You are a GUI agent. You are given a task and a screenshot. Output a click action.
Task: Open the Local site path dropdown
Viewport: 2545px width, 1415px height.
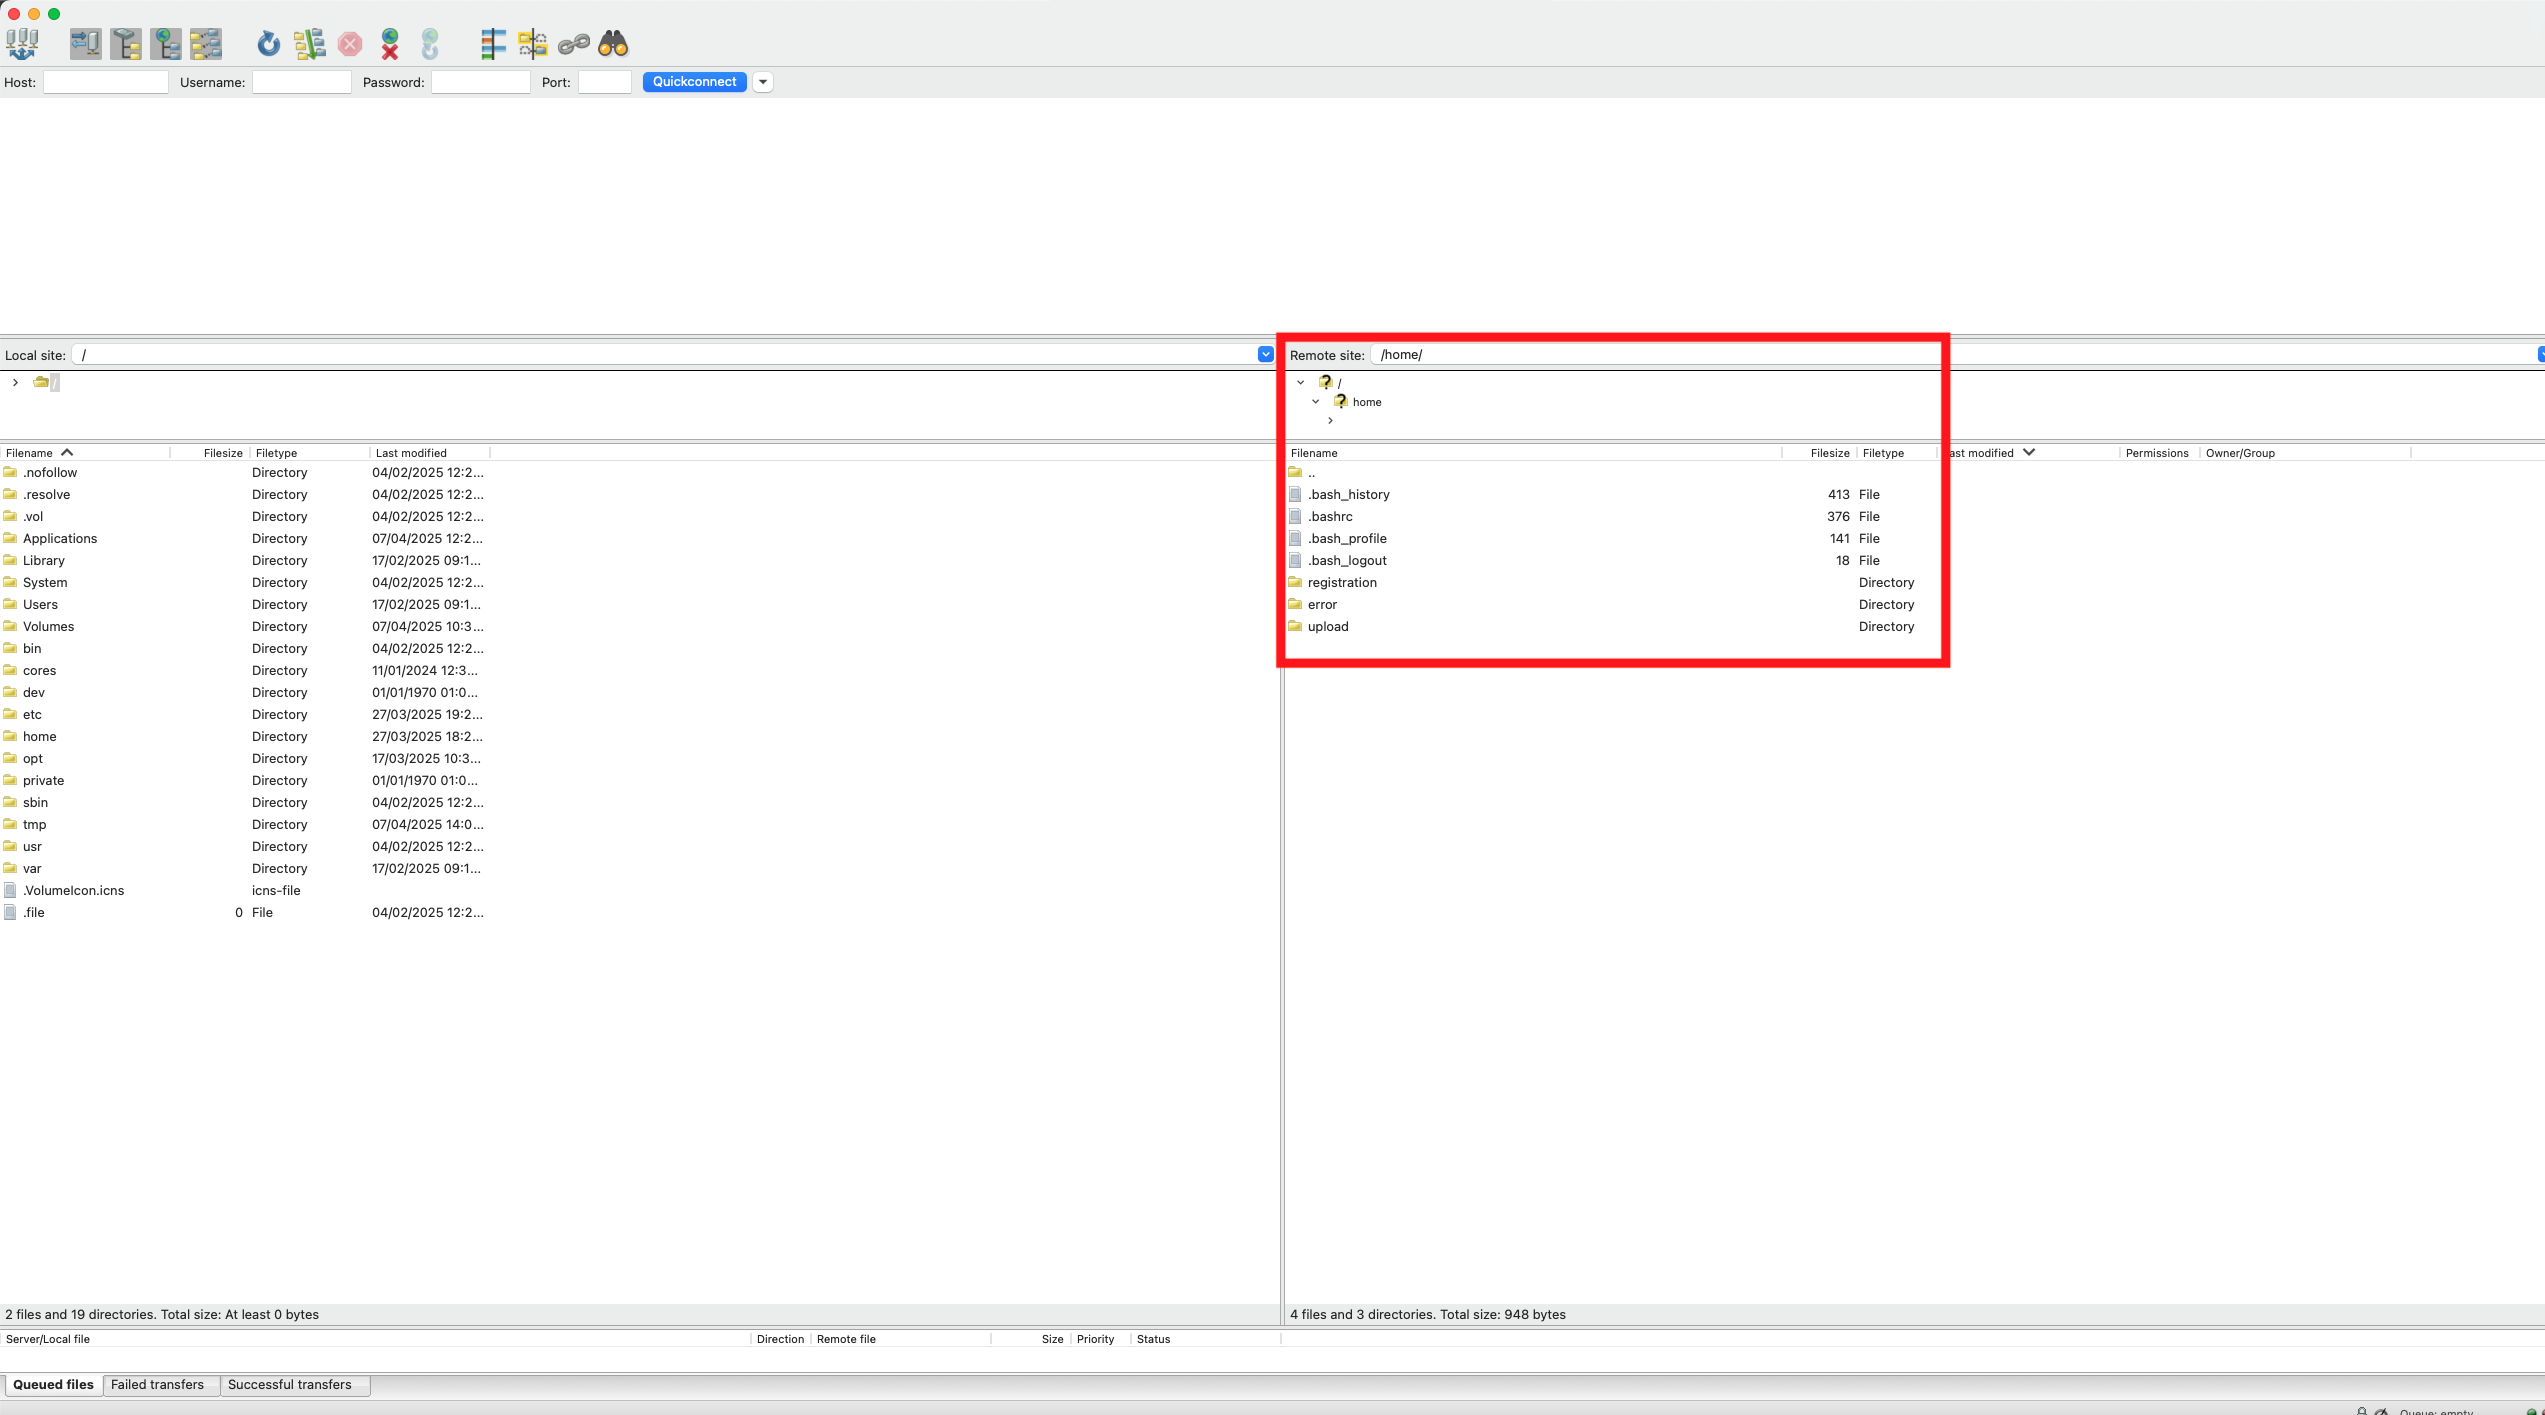pyautogui.click(x=1265, y=354)
